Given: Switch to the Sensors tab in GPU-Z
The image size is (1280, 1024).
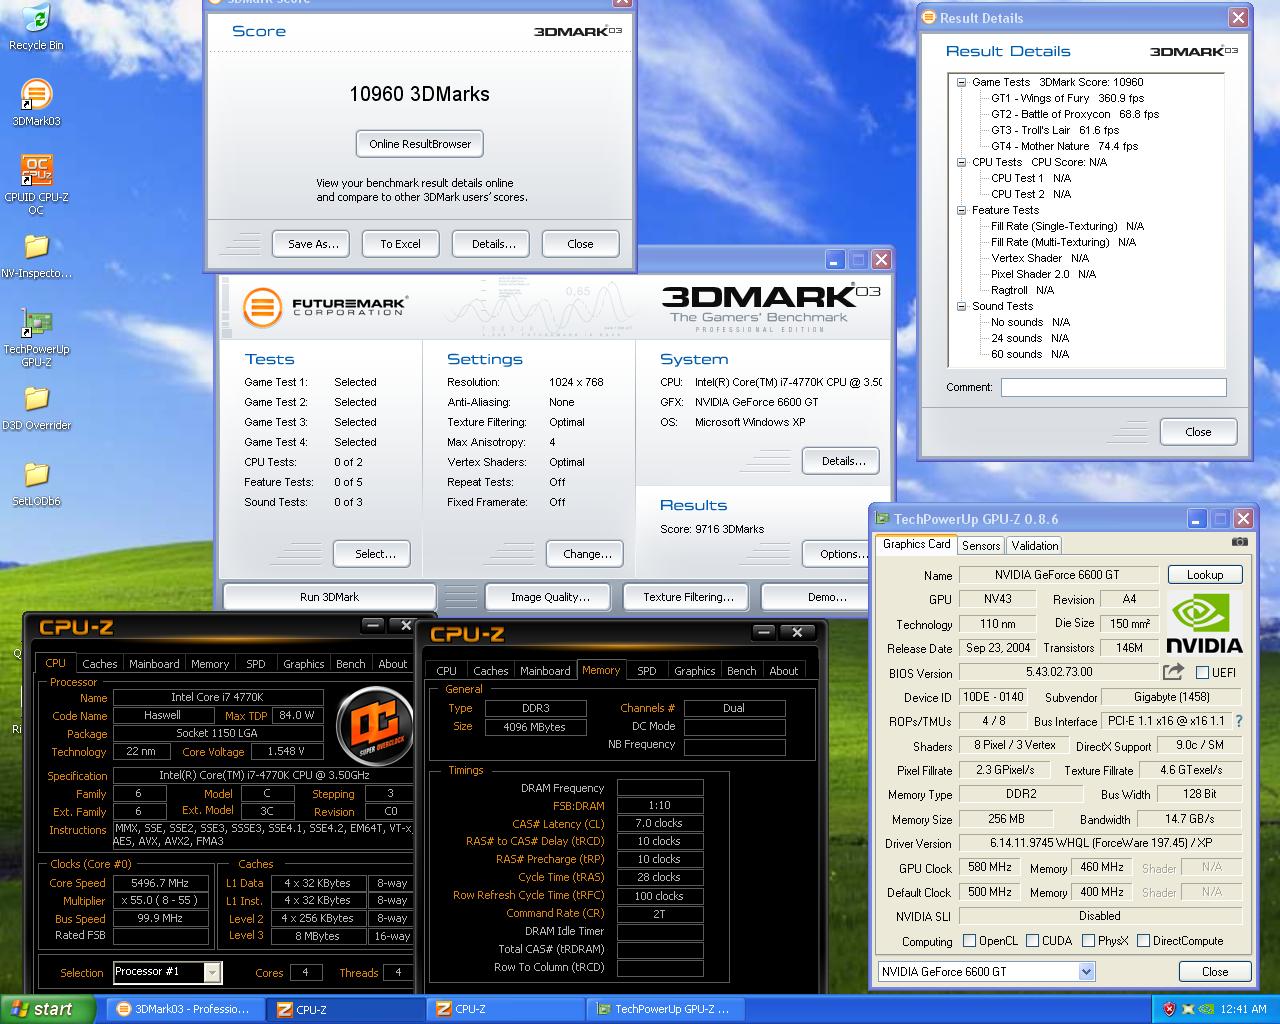Looking at the screenshot, I should click(981, 545).
